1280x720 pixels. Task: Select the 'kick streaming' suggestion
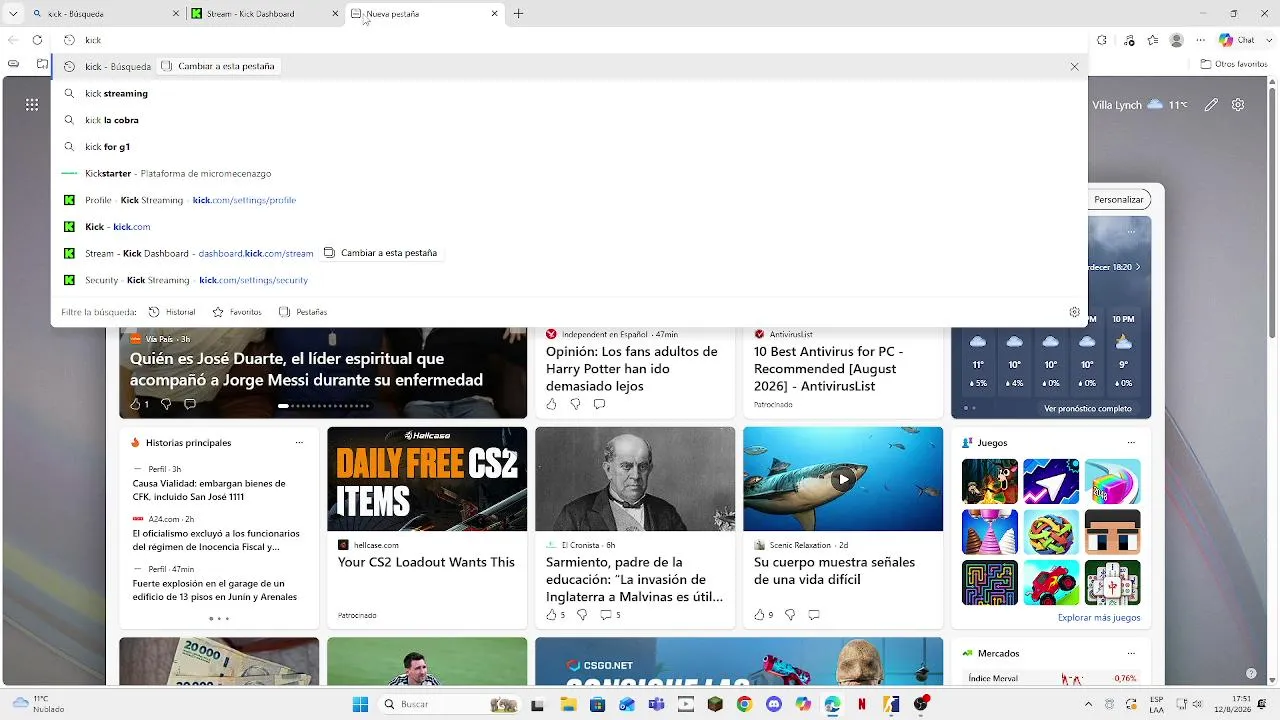[569, 93]
